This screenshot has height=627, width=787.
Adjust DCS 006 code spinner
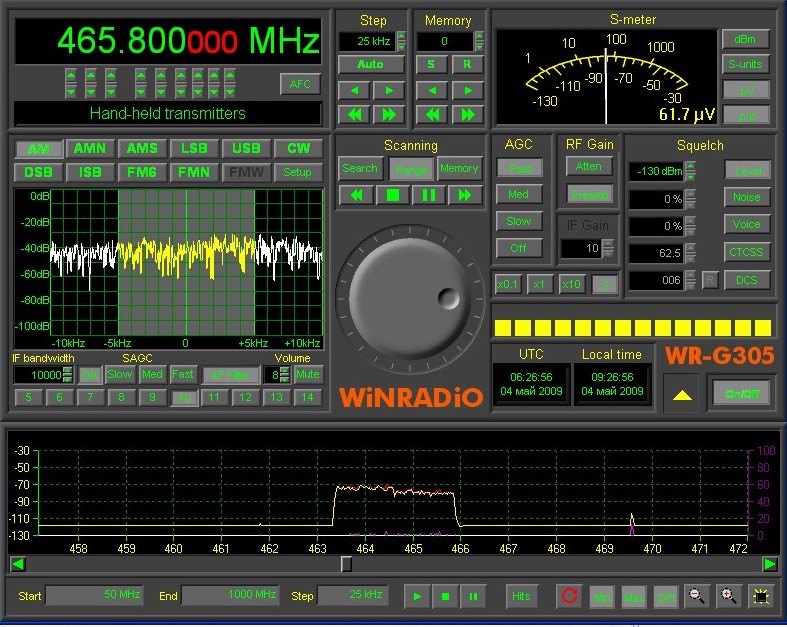click(691, 280)
